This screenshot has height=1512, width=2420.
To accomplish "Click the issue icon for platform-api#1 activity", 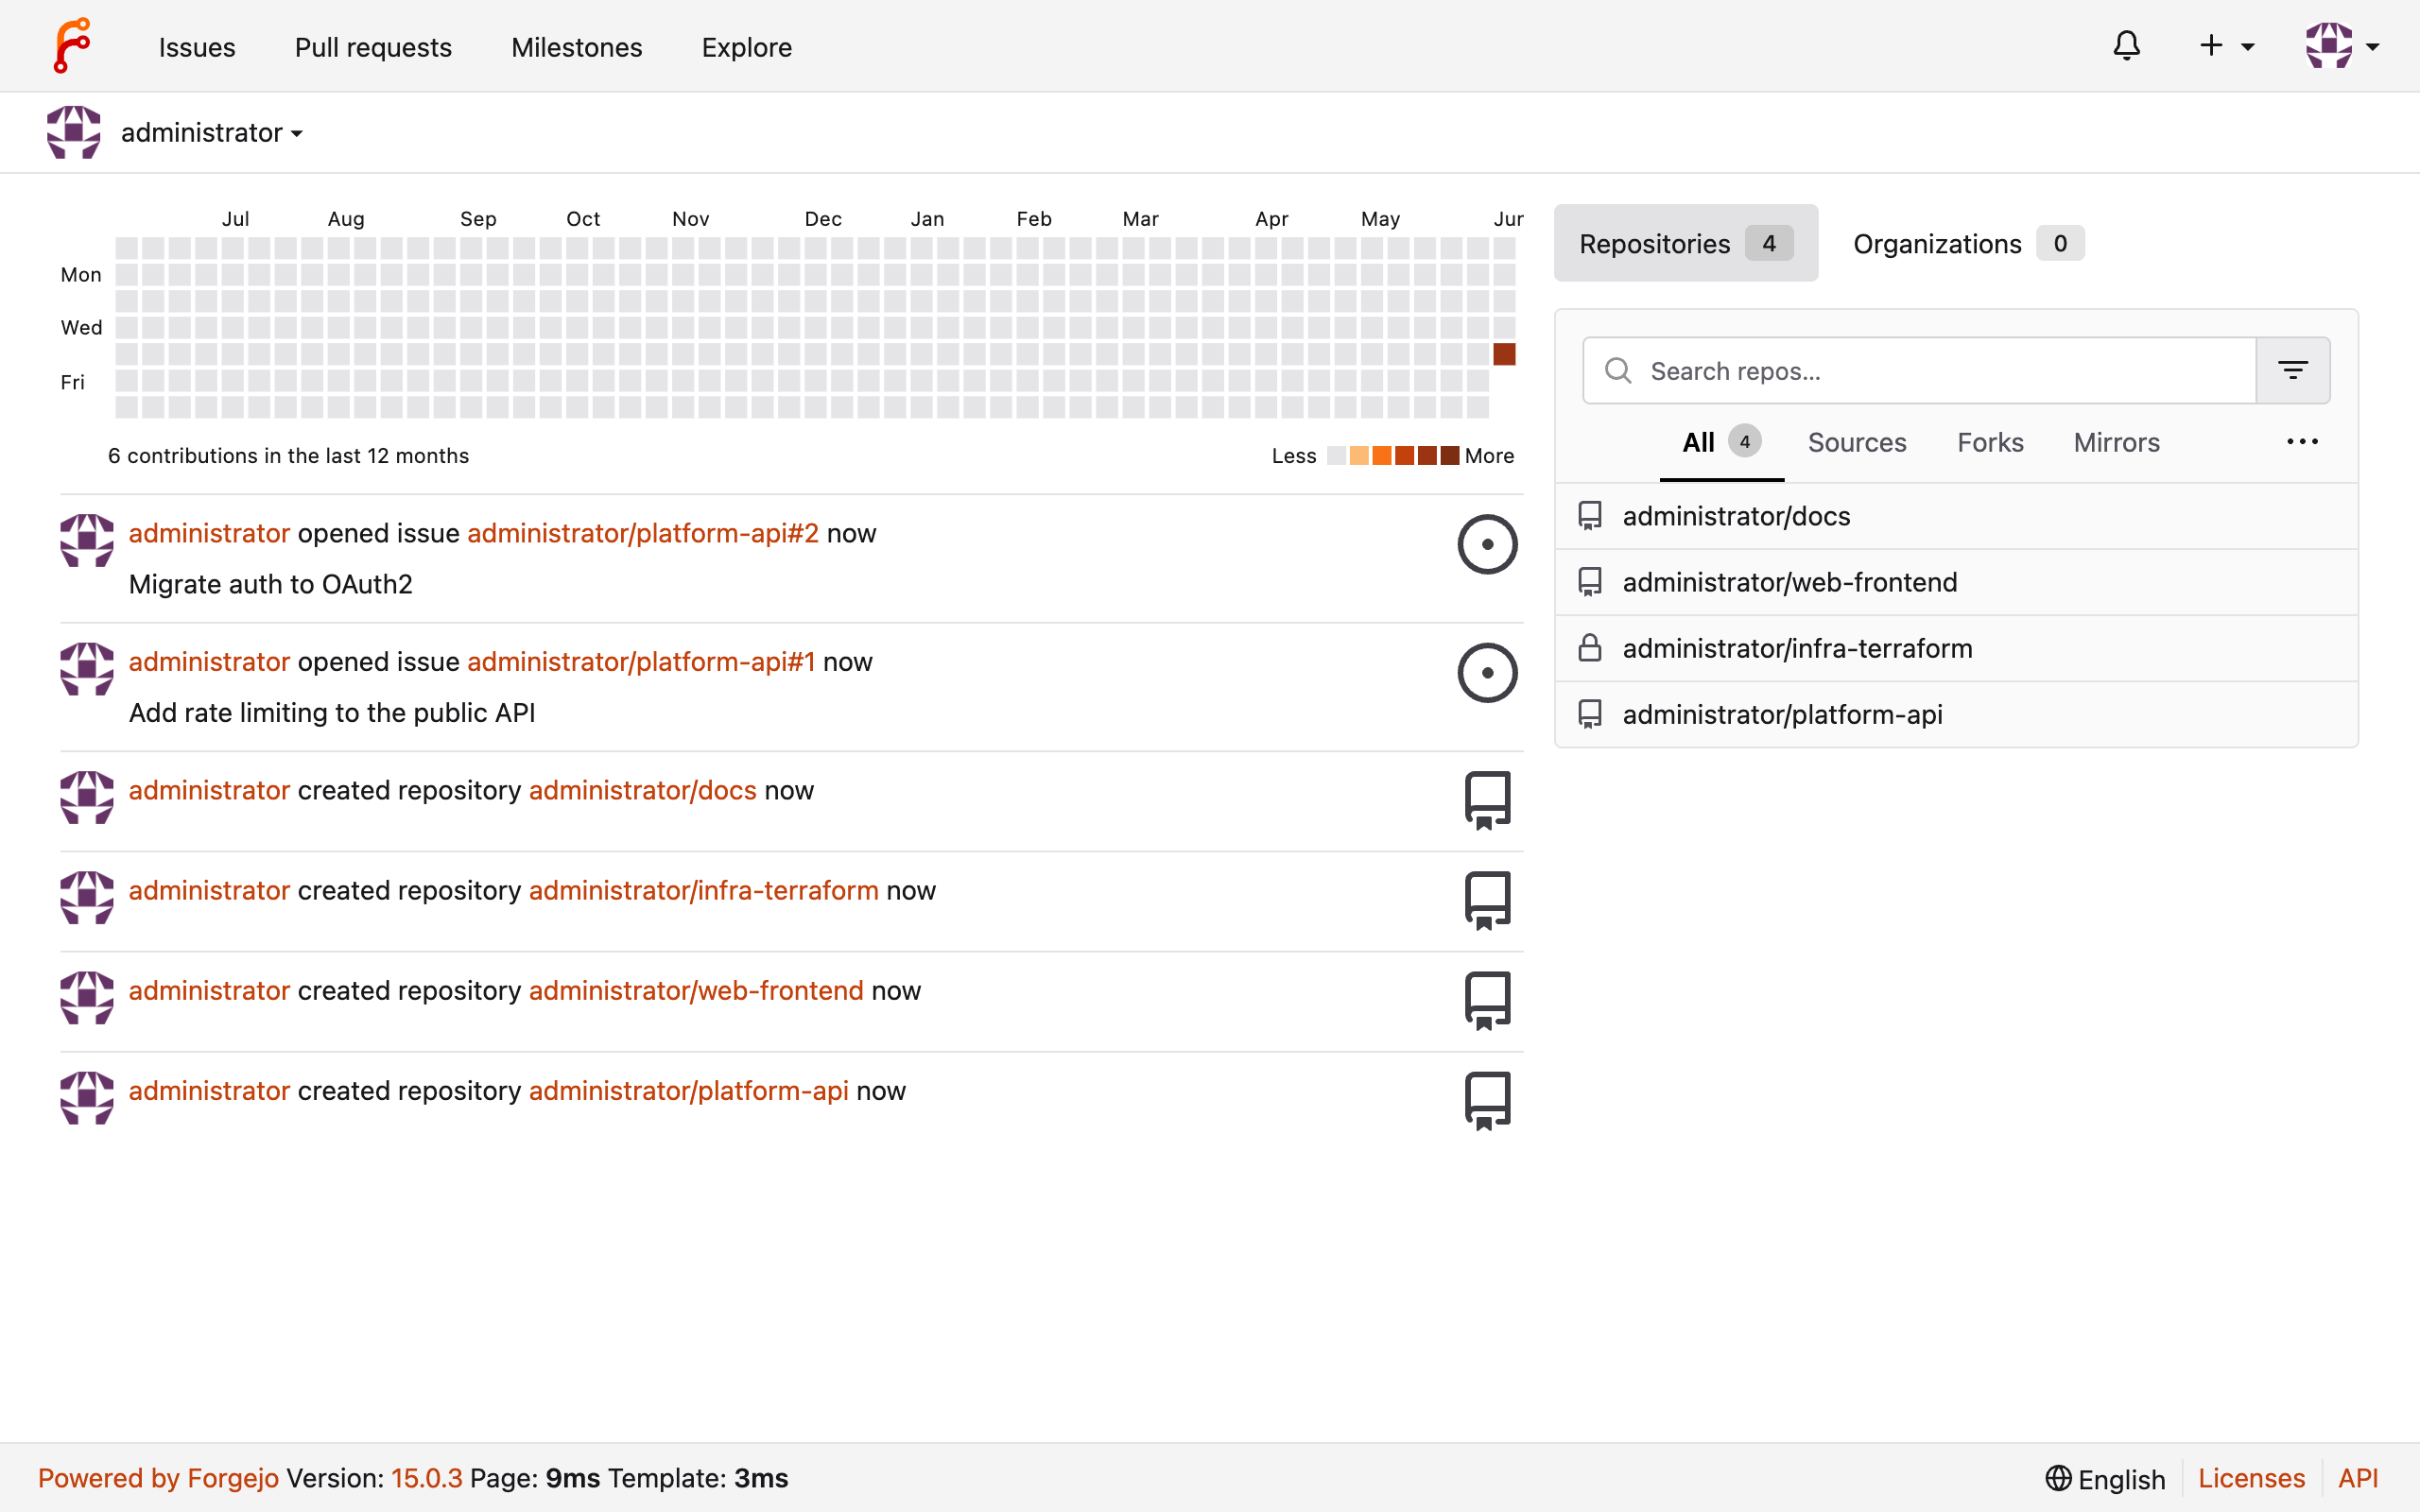I will coord(1487,672).
